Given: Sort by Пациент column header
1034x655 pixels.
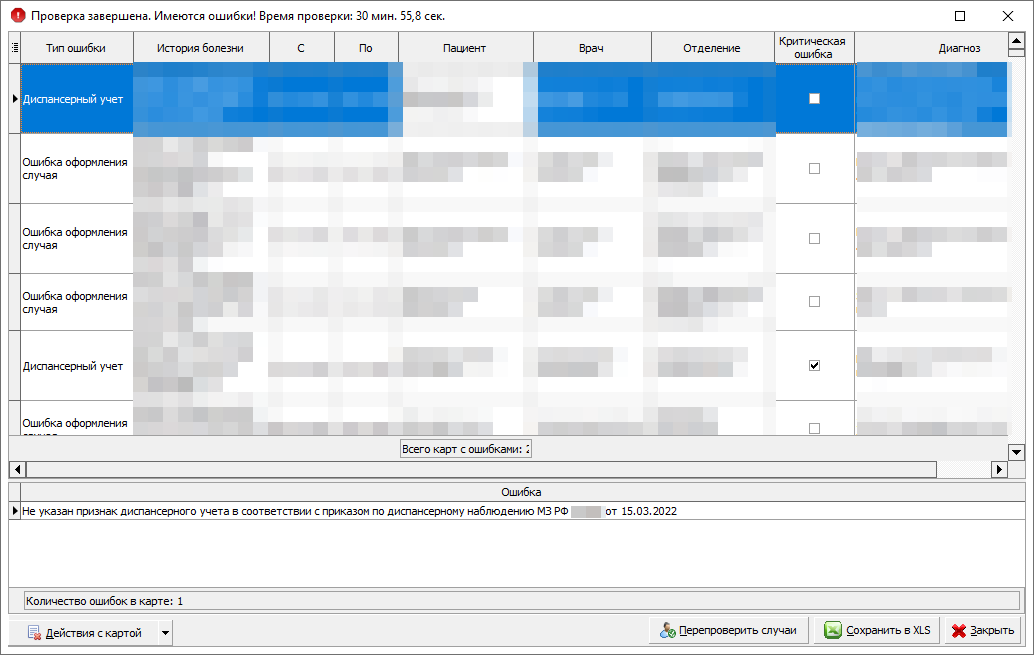Looking at the screenshot, I should tap(465, 48).
